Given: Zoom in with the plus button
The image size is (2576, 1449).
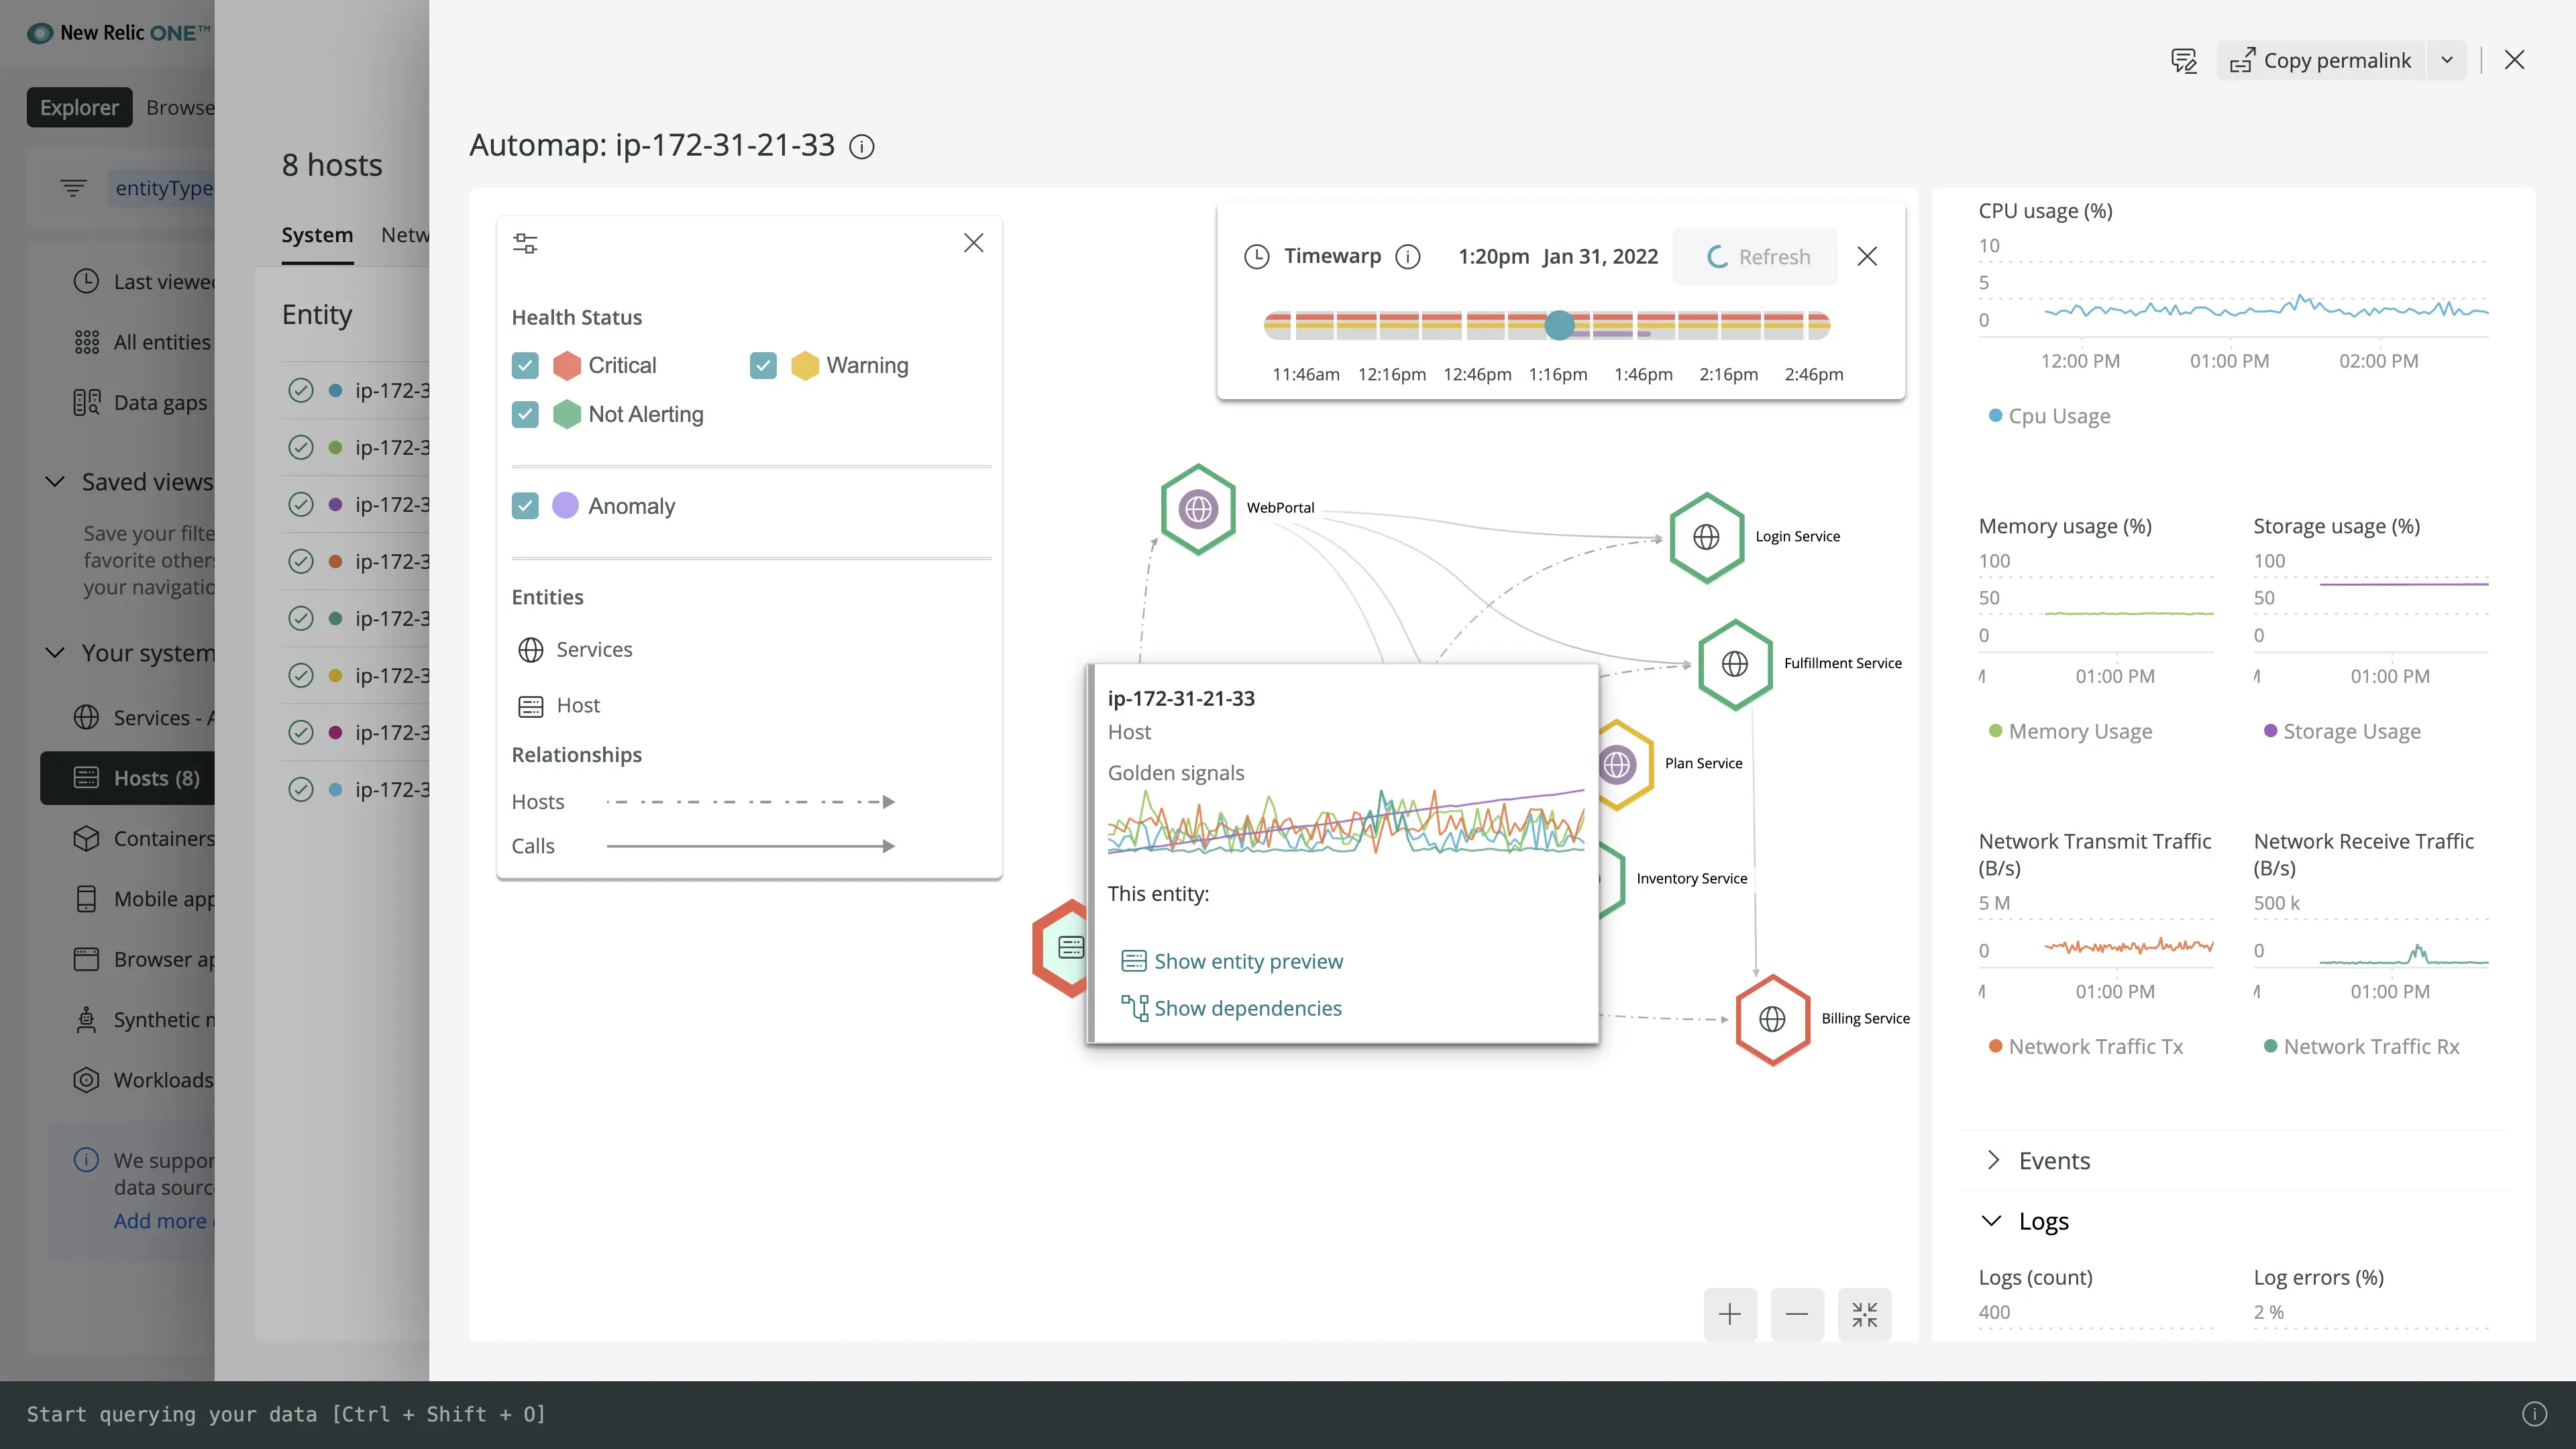Looking at the screenshot, I should [1730, 1314].
